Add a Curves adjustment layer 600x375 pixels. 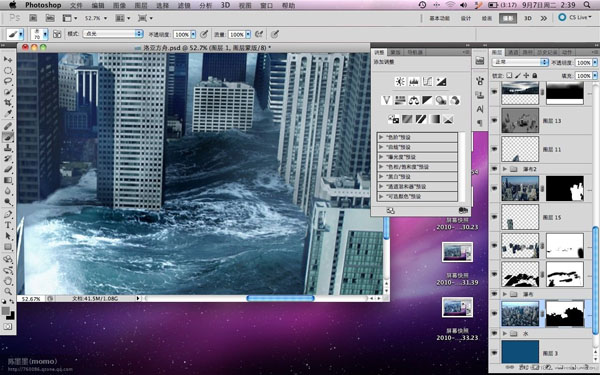(x=427, y=82)
